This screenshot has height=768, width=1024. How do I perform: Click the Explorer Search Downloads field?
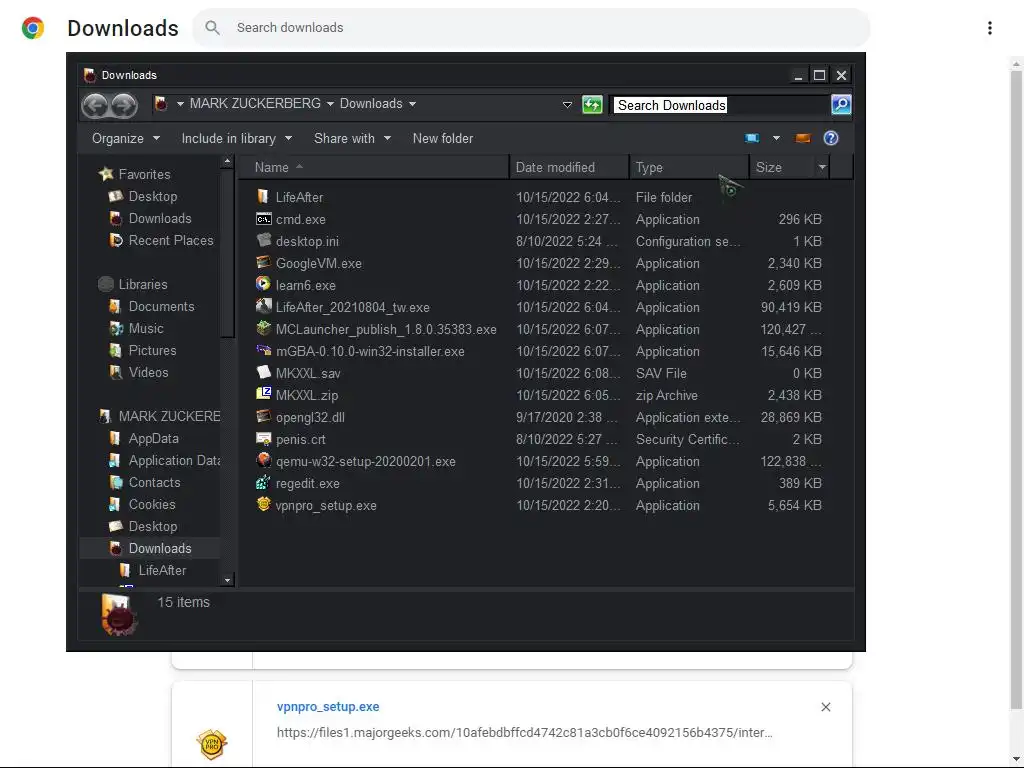(x=721, y=105)
